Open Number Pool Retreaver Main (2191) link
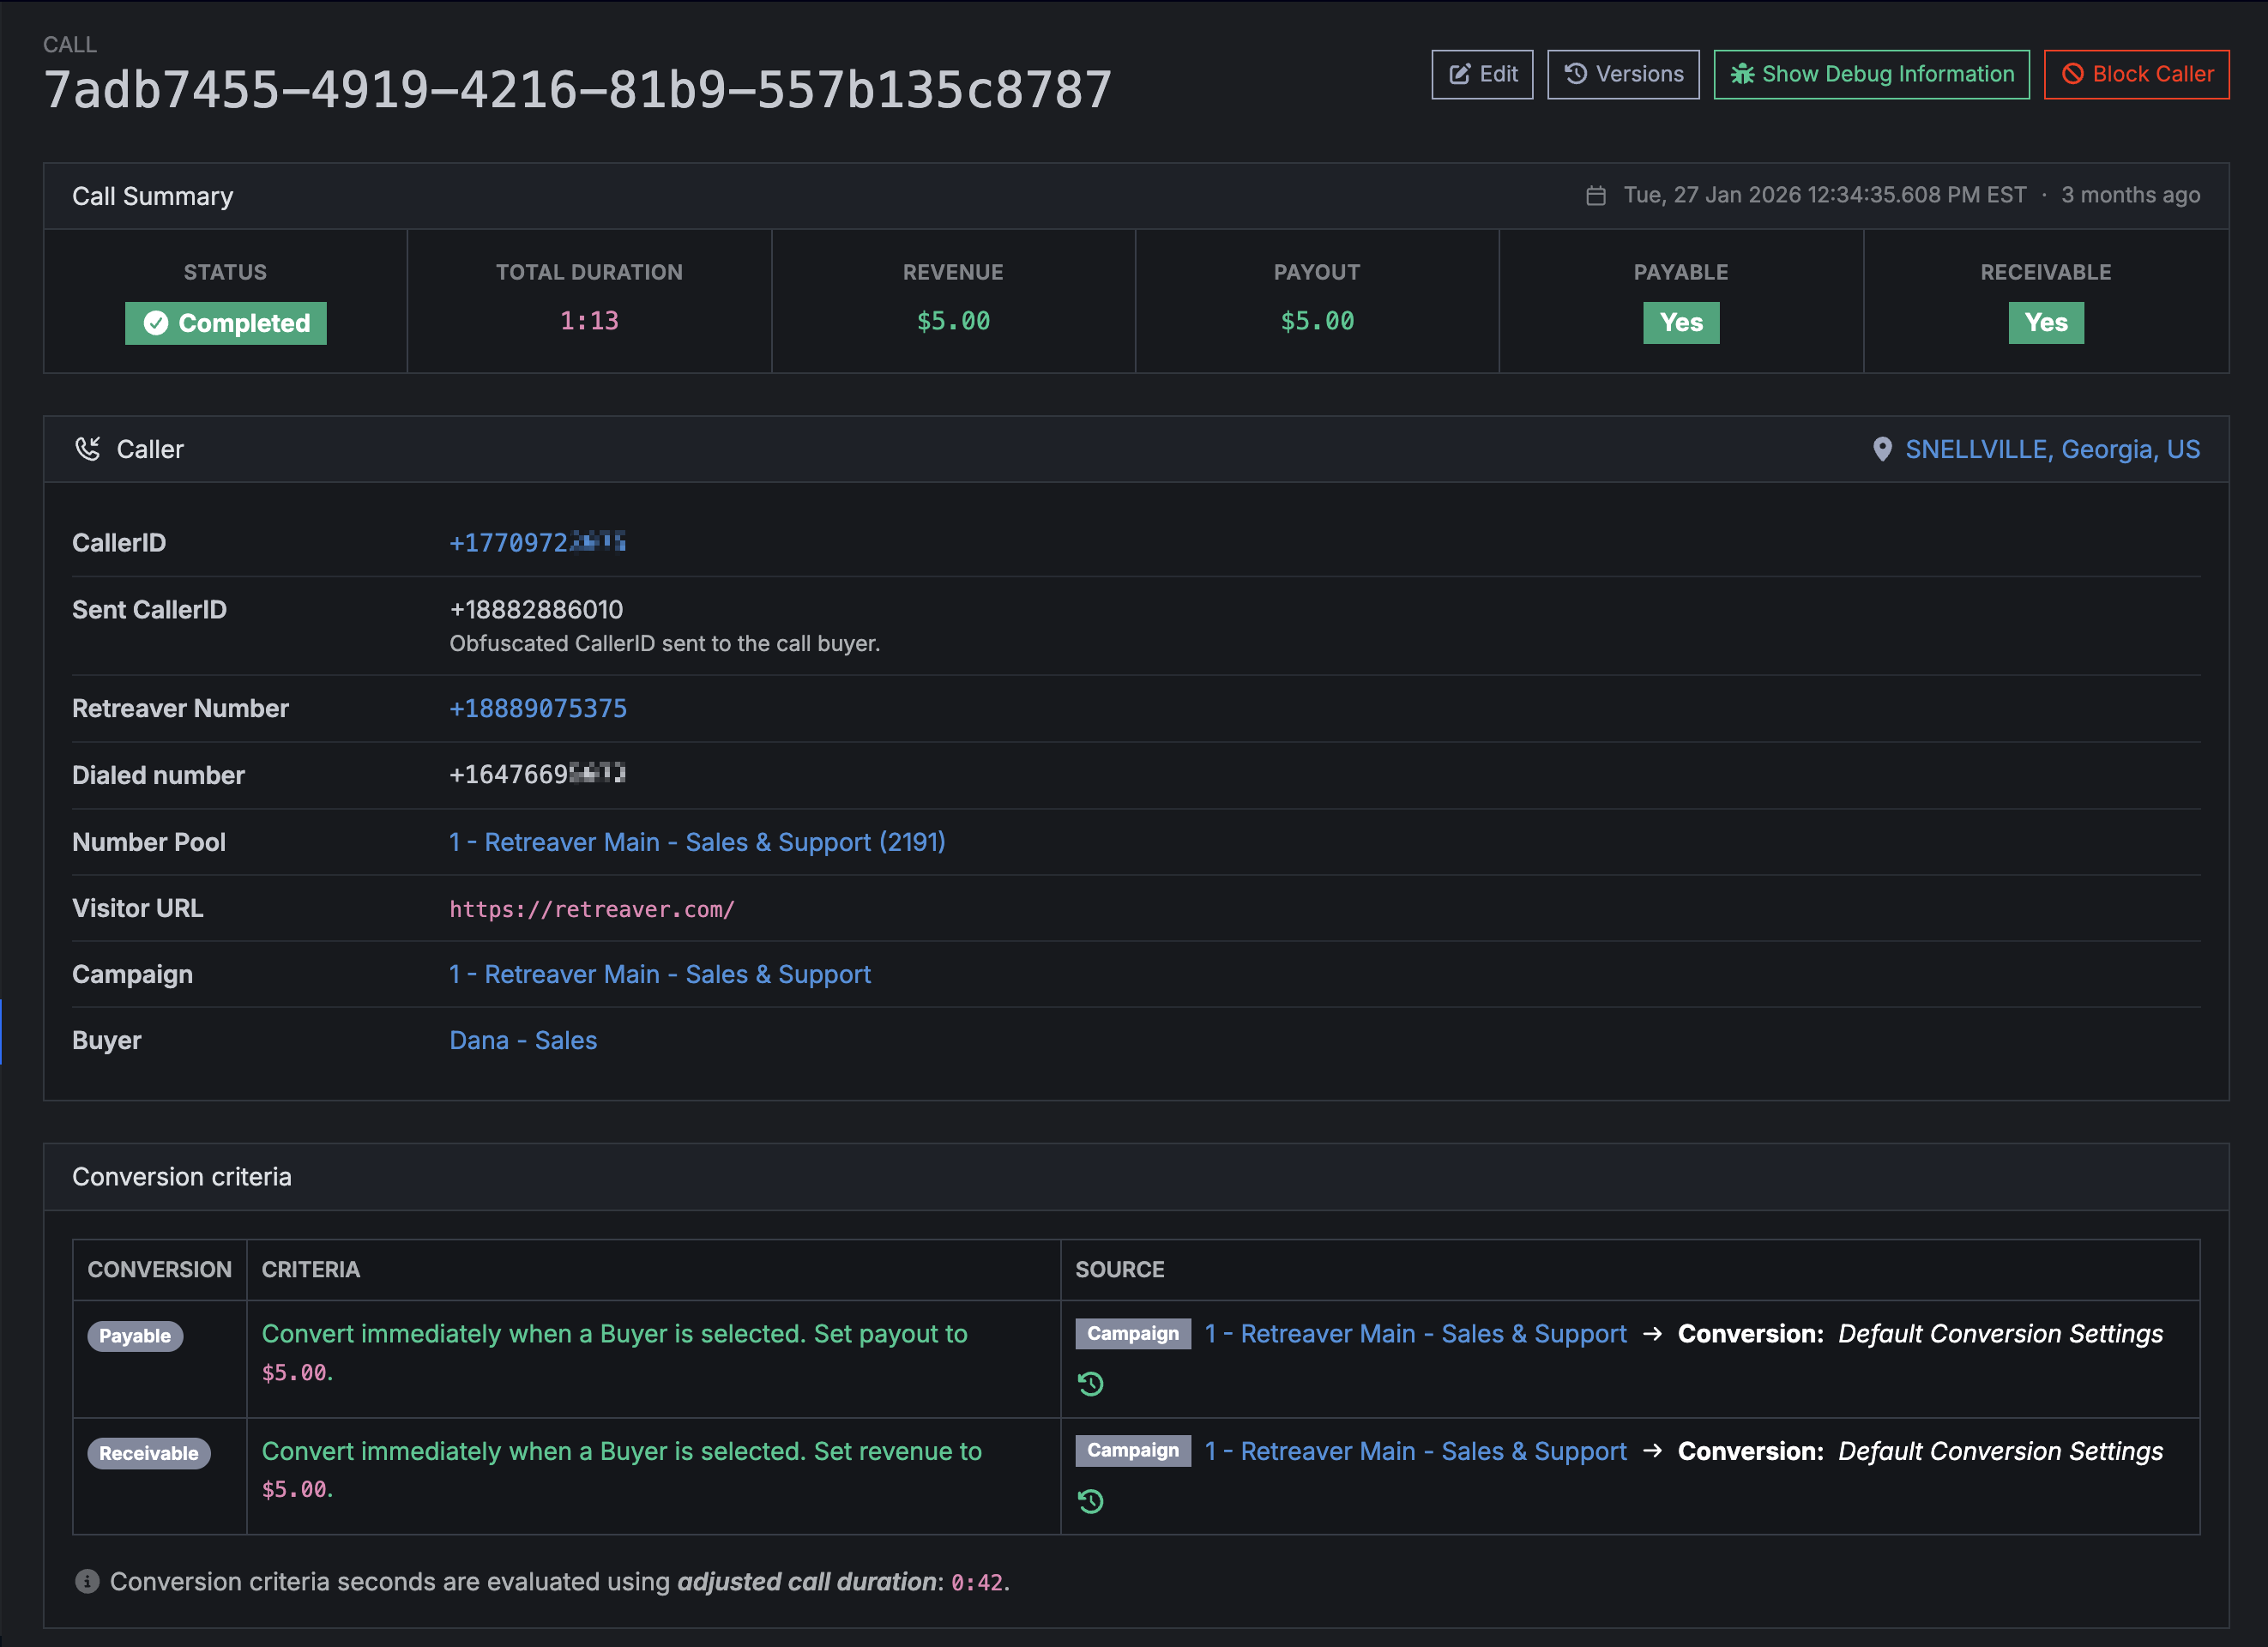The width and height of the screenshot is (2268, 1647). click(697, 842)
